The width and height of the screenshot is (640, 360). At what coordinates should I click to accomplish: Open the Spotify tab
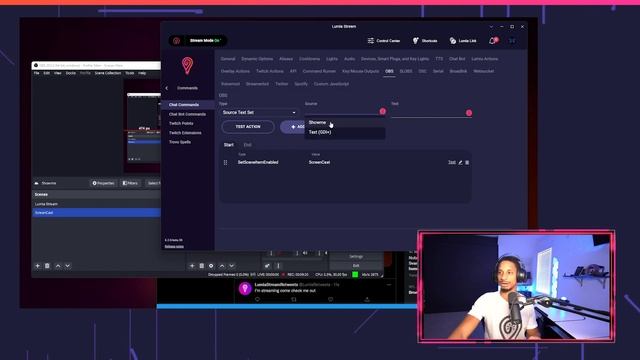coord(301,84)
